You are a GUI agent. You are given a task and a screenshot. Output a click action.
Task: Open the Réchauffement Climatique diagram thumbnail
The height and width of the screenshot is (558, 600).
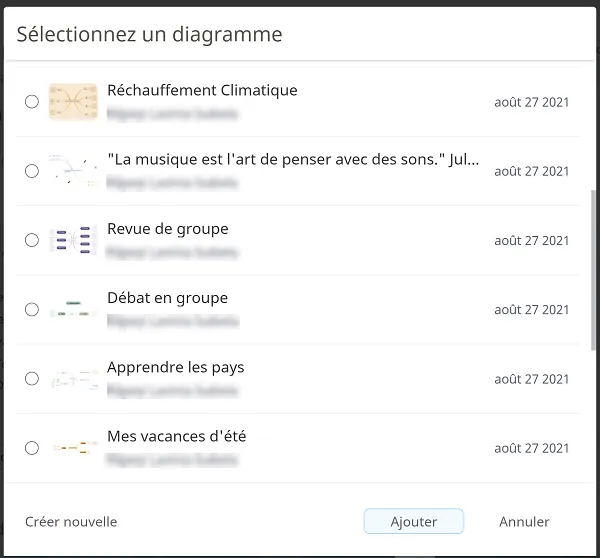(x=73, y=102)
